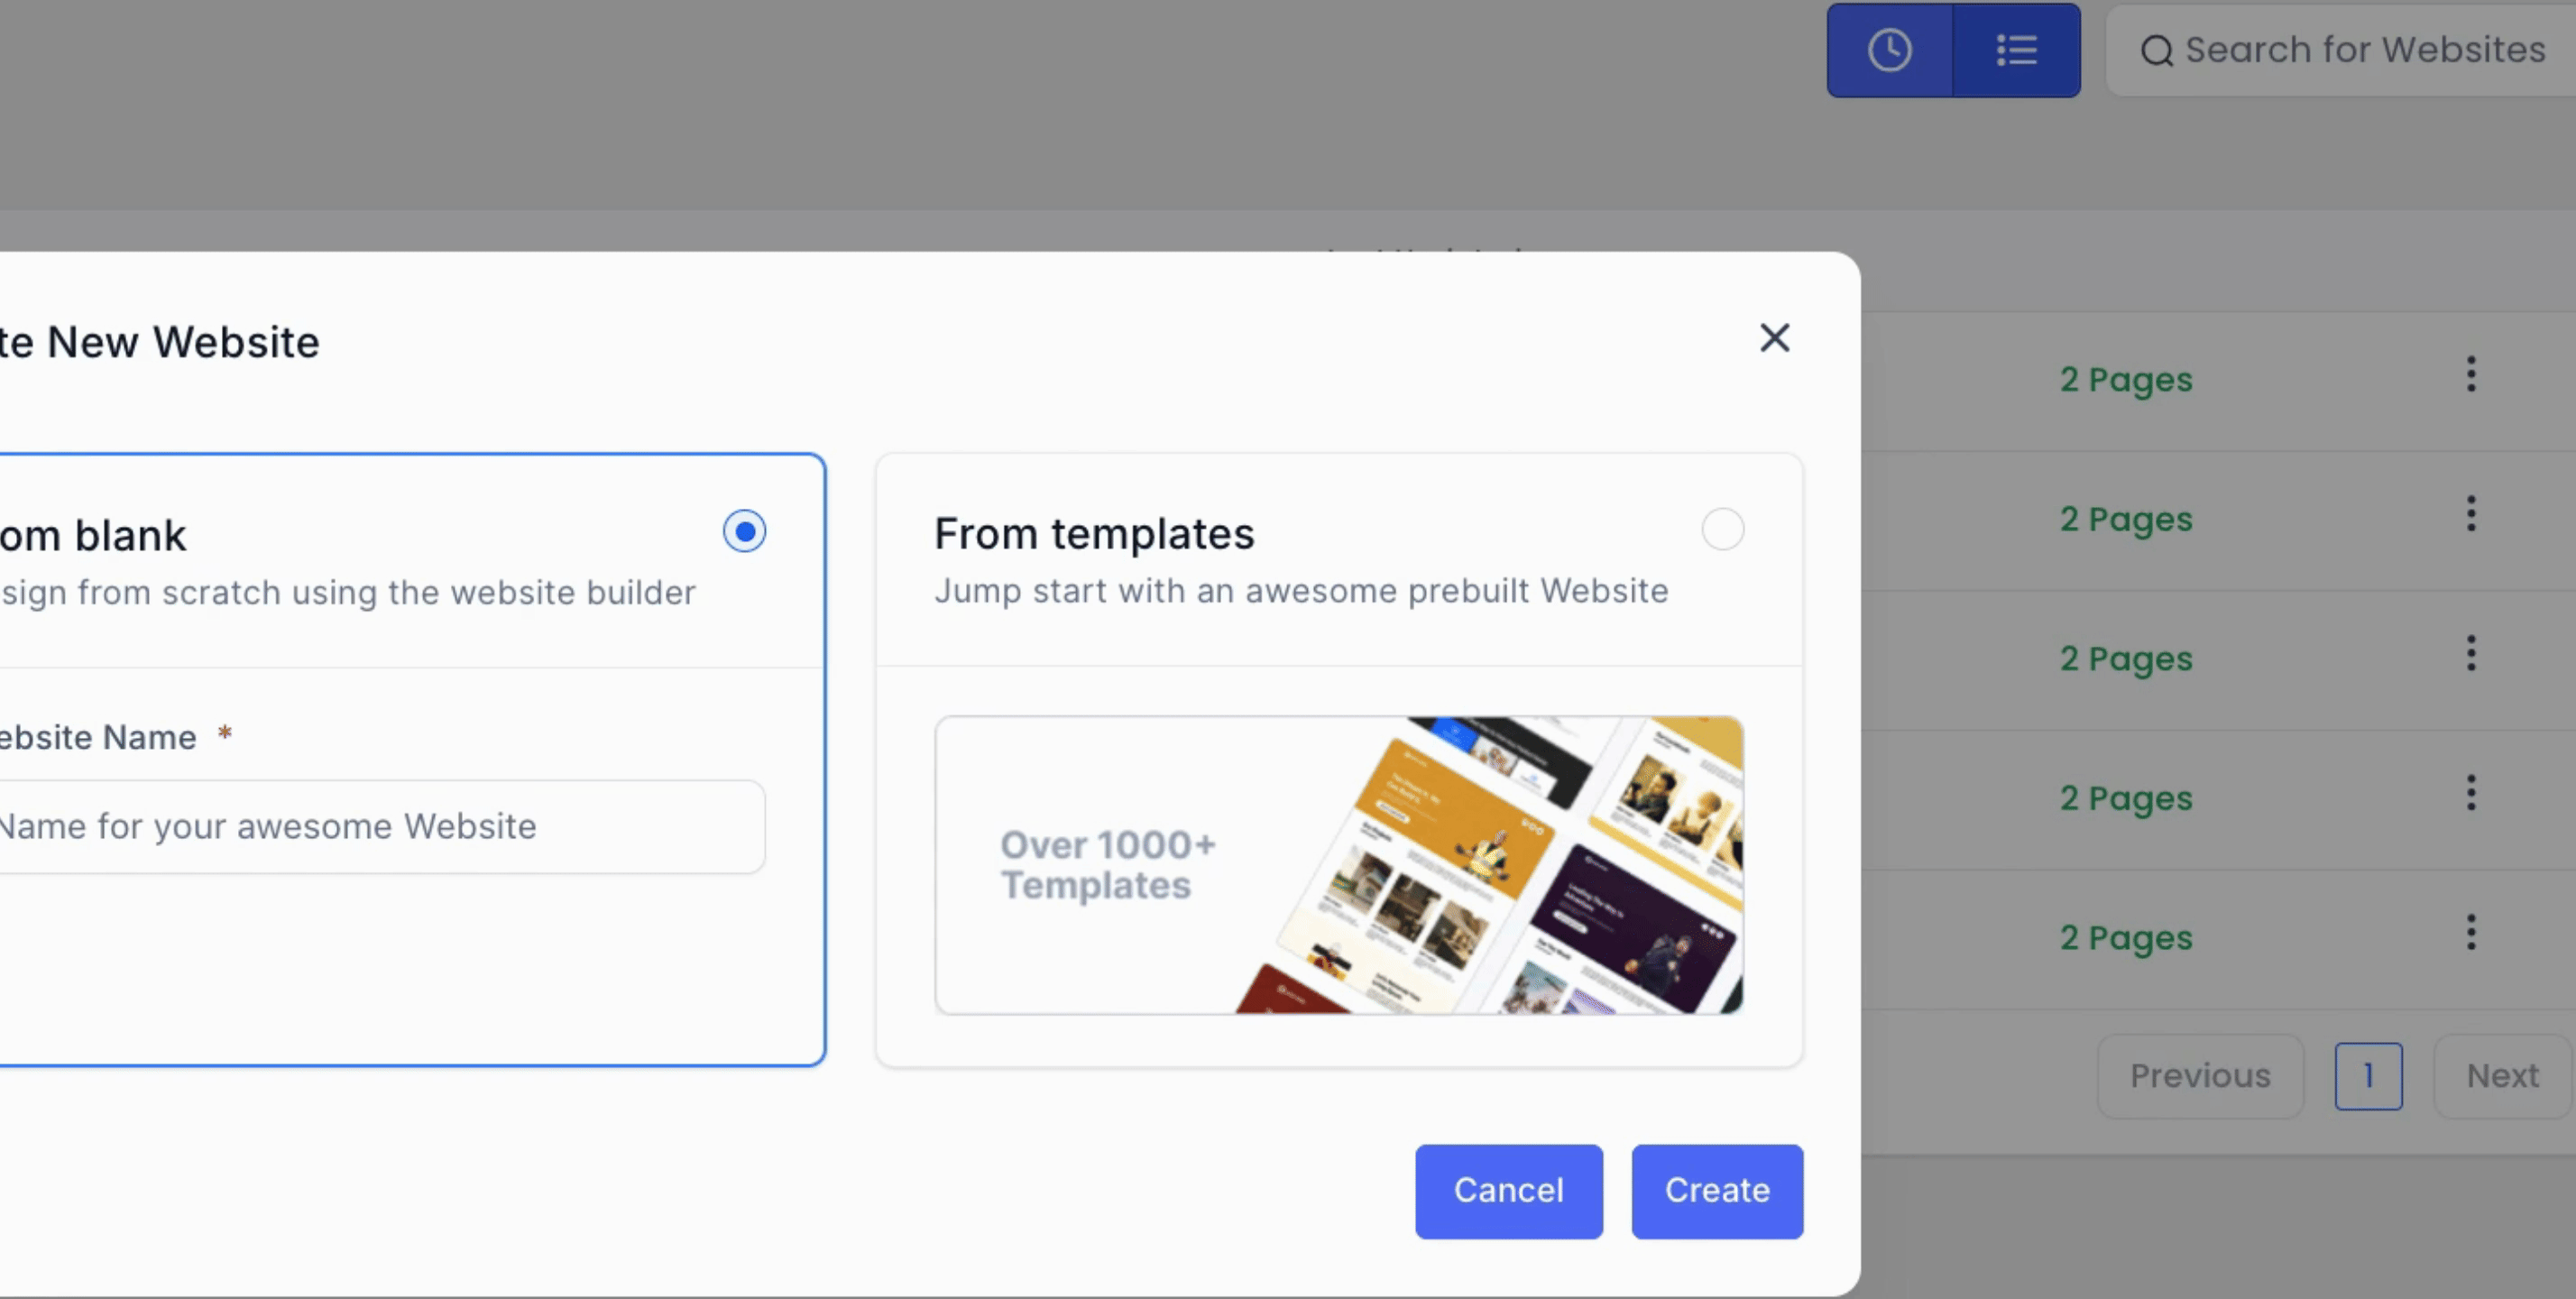This screenshot has width=2576, height=1299.
Task: Click the Over 1000+ Templates preview image
Action: click(x=1339, y=865)
